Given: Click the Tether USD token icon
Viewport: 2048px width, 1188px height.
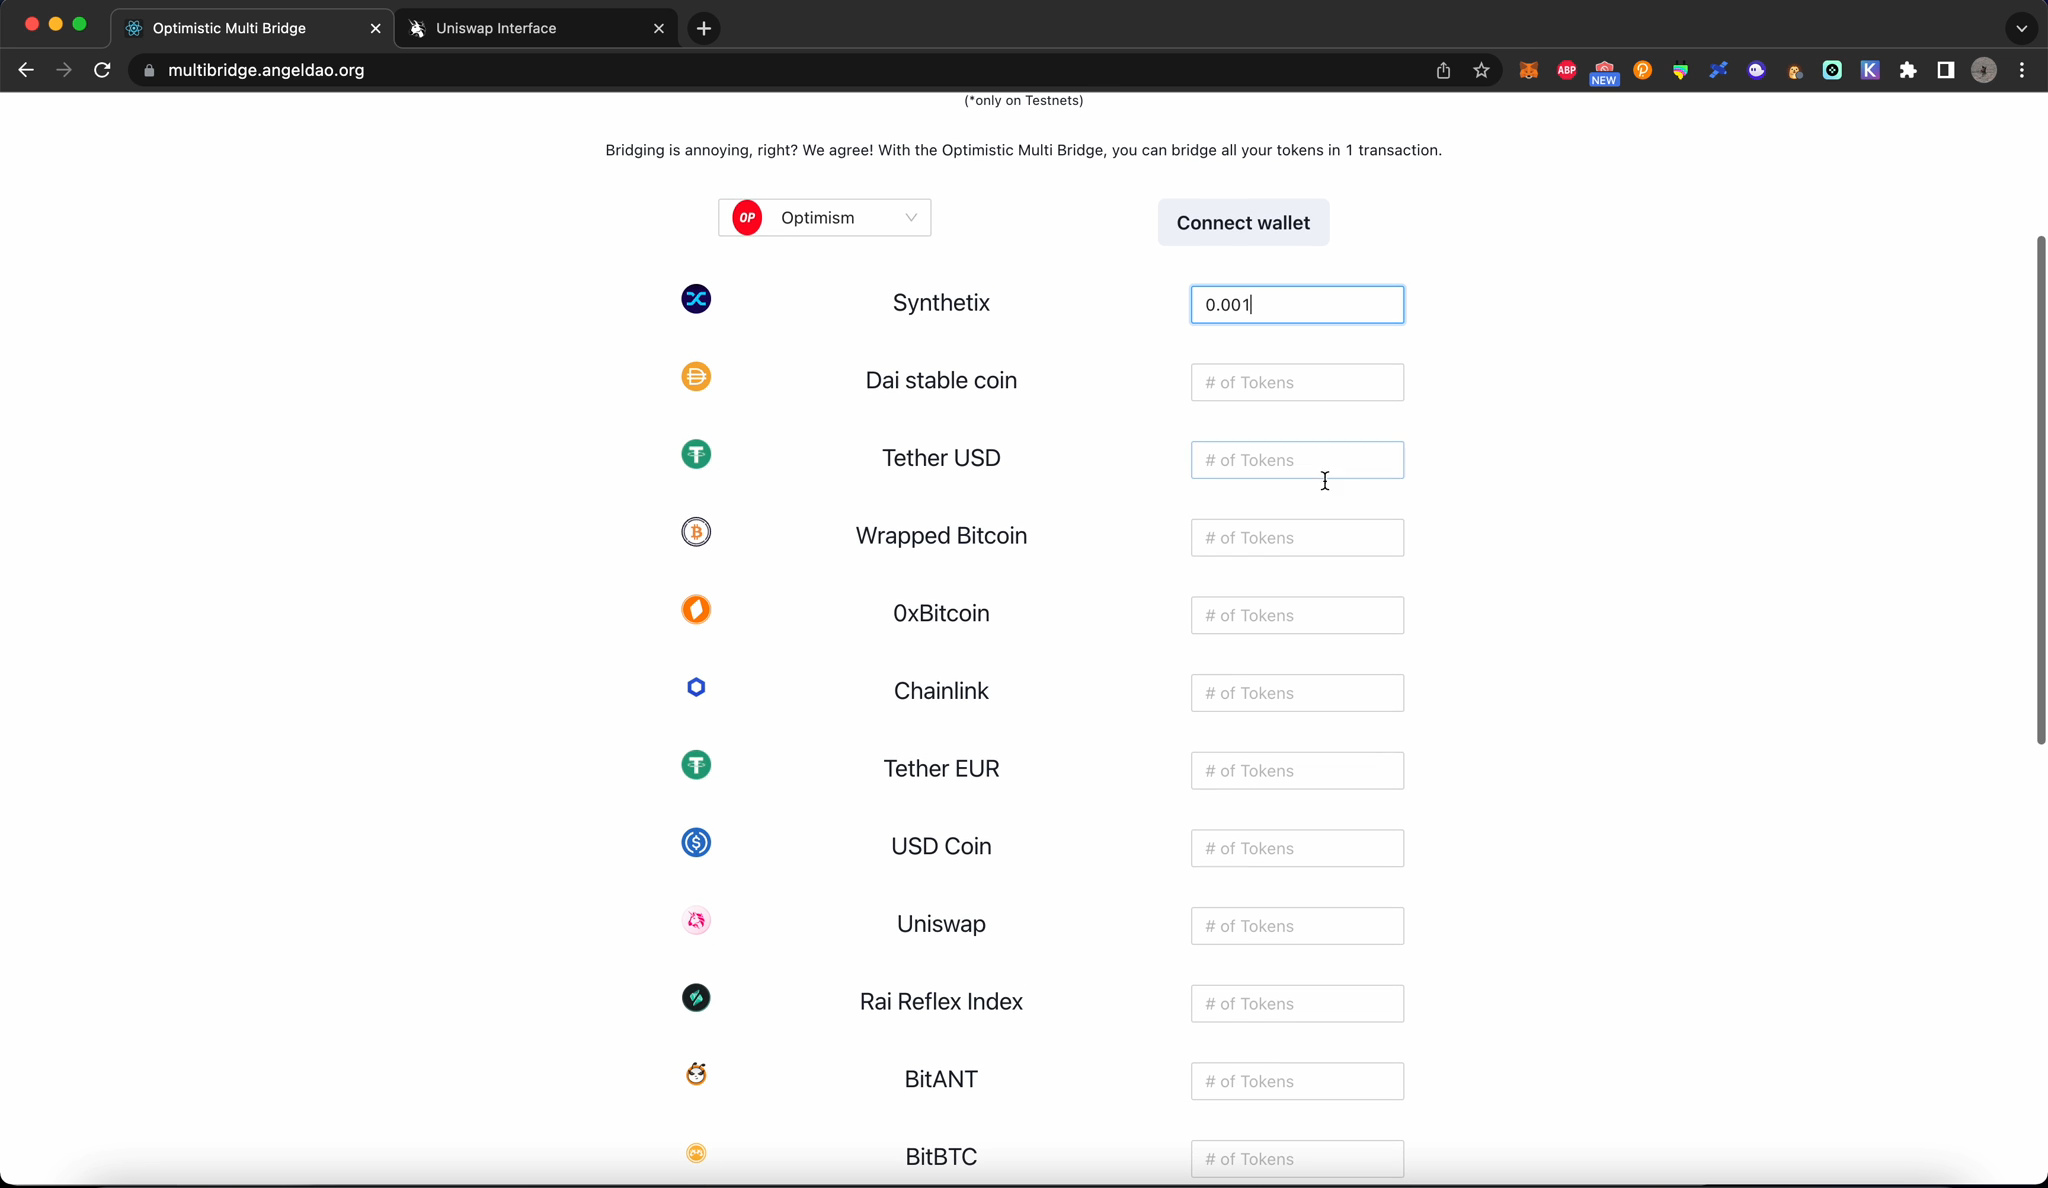Looking at the screenshot, I should [696, 455].
